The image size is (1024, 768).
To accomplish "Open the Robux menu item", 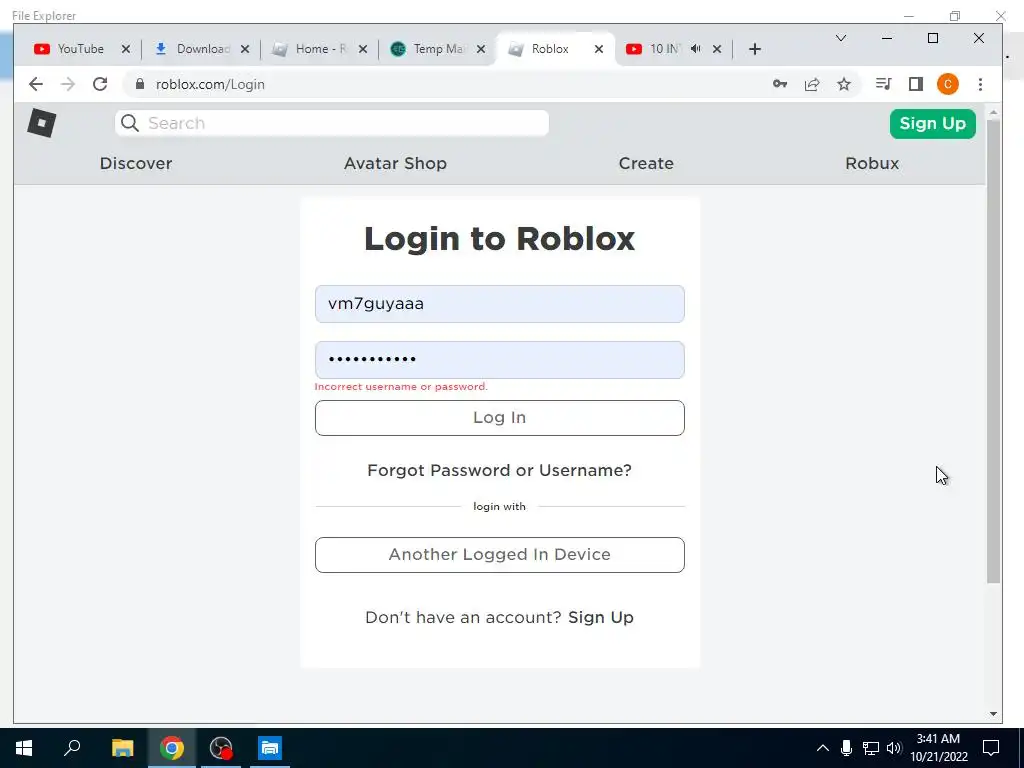I will [x=872, y=163].
